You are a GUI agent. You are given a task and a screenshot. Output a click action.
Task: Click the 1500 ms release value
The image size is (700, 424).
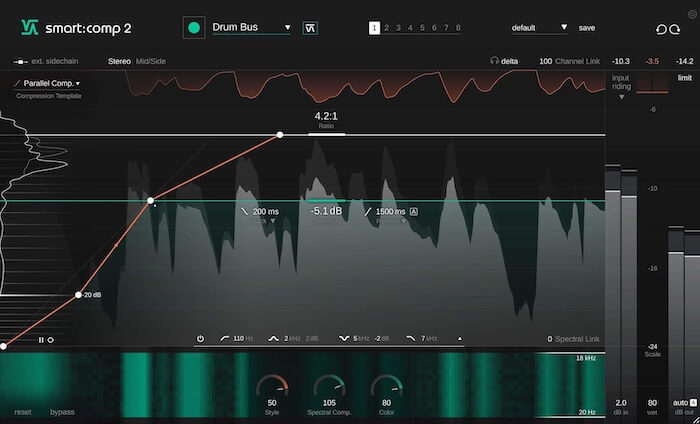click(391, 212)
